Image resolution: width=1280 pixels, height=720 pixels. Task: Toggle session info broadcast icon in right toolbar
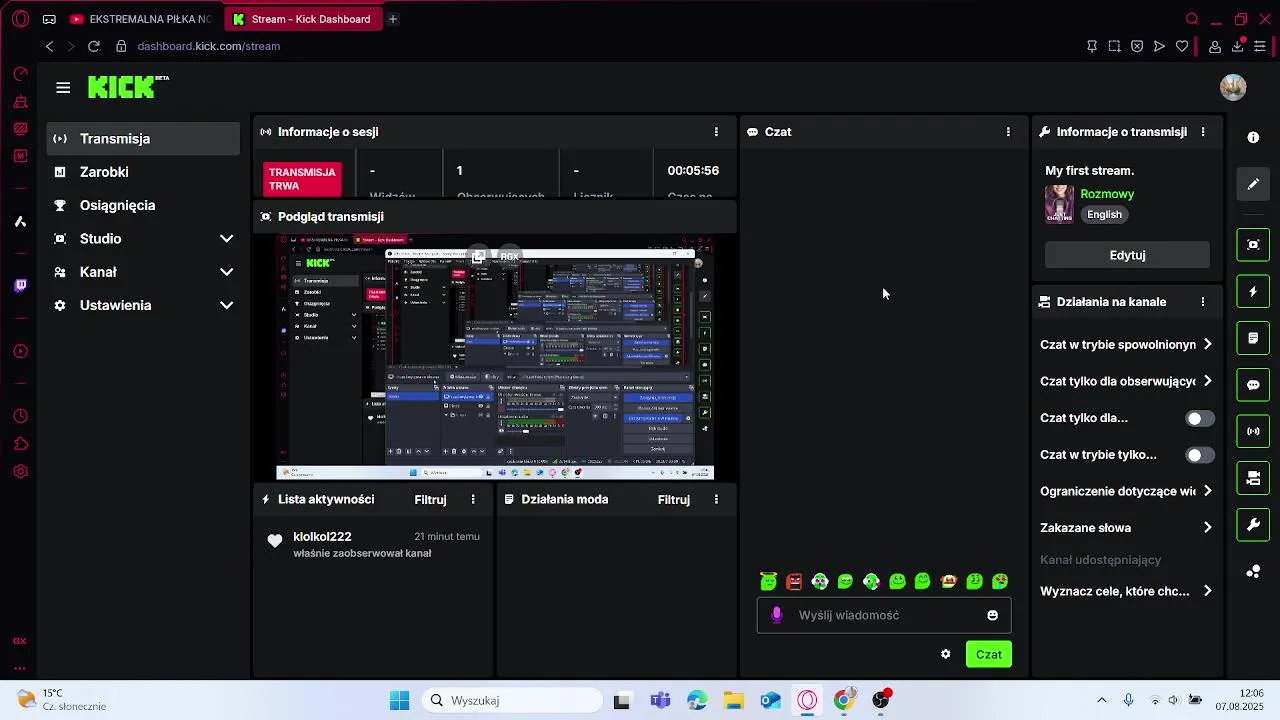1253,431
